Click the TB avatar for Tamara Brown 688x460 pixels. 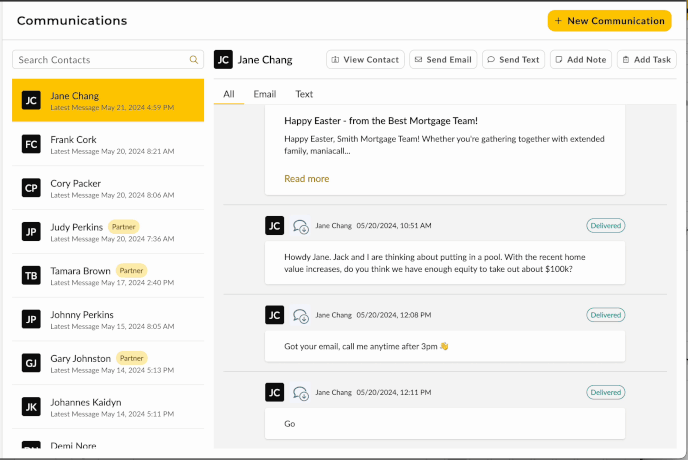click(x=31, y=276)
